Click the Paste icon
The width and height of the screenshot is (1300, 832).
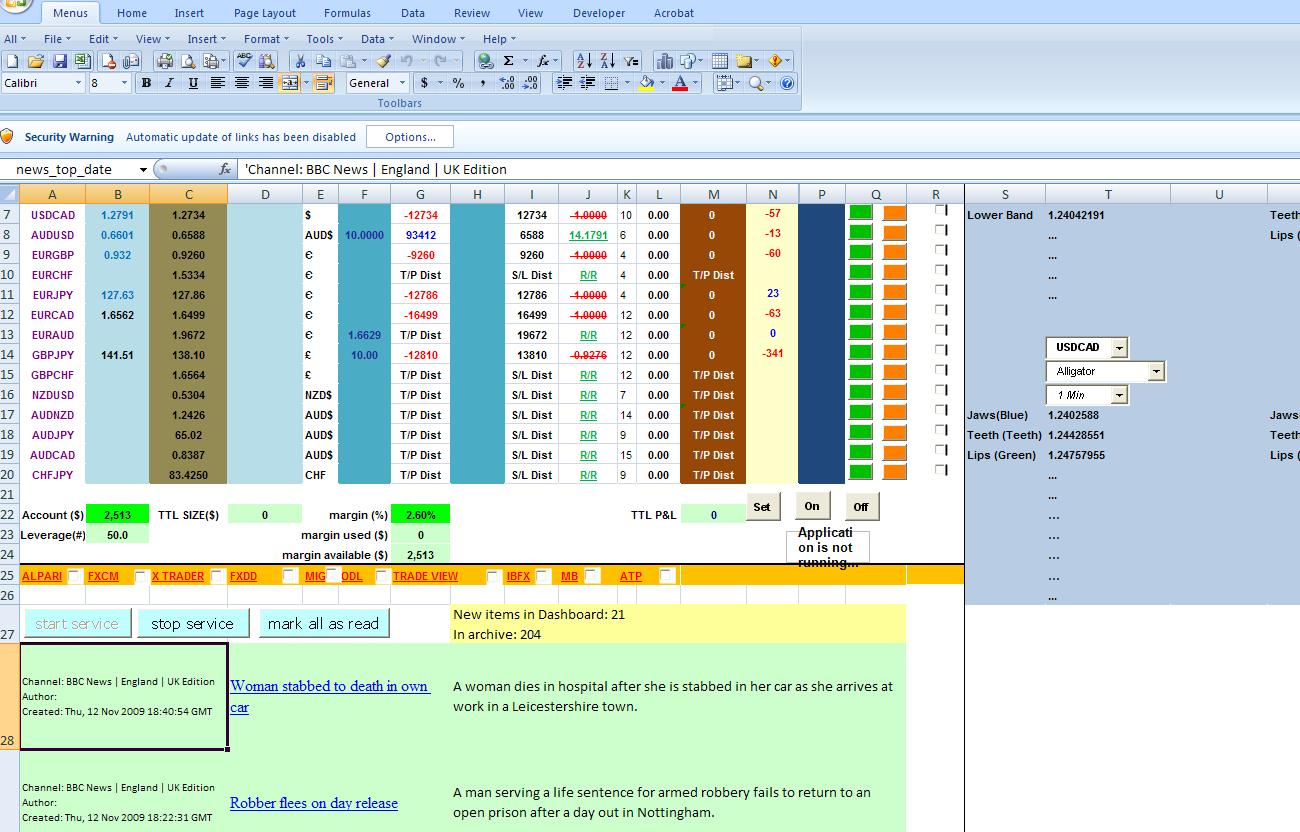click(348, 60)
